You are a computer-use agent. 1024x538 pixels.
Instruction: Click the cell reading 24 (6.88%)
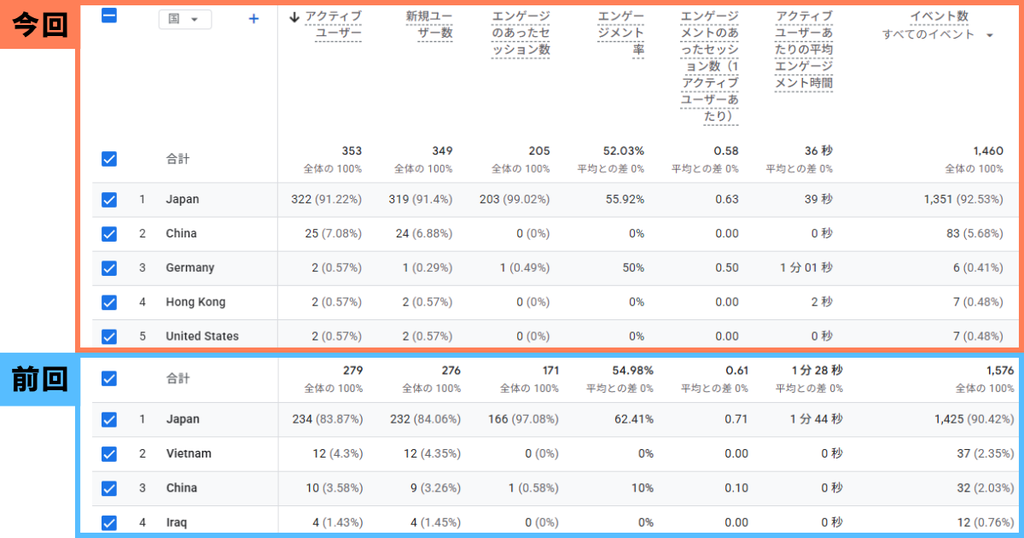click(x=424, y=234)
